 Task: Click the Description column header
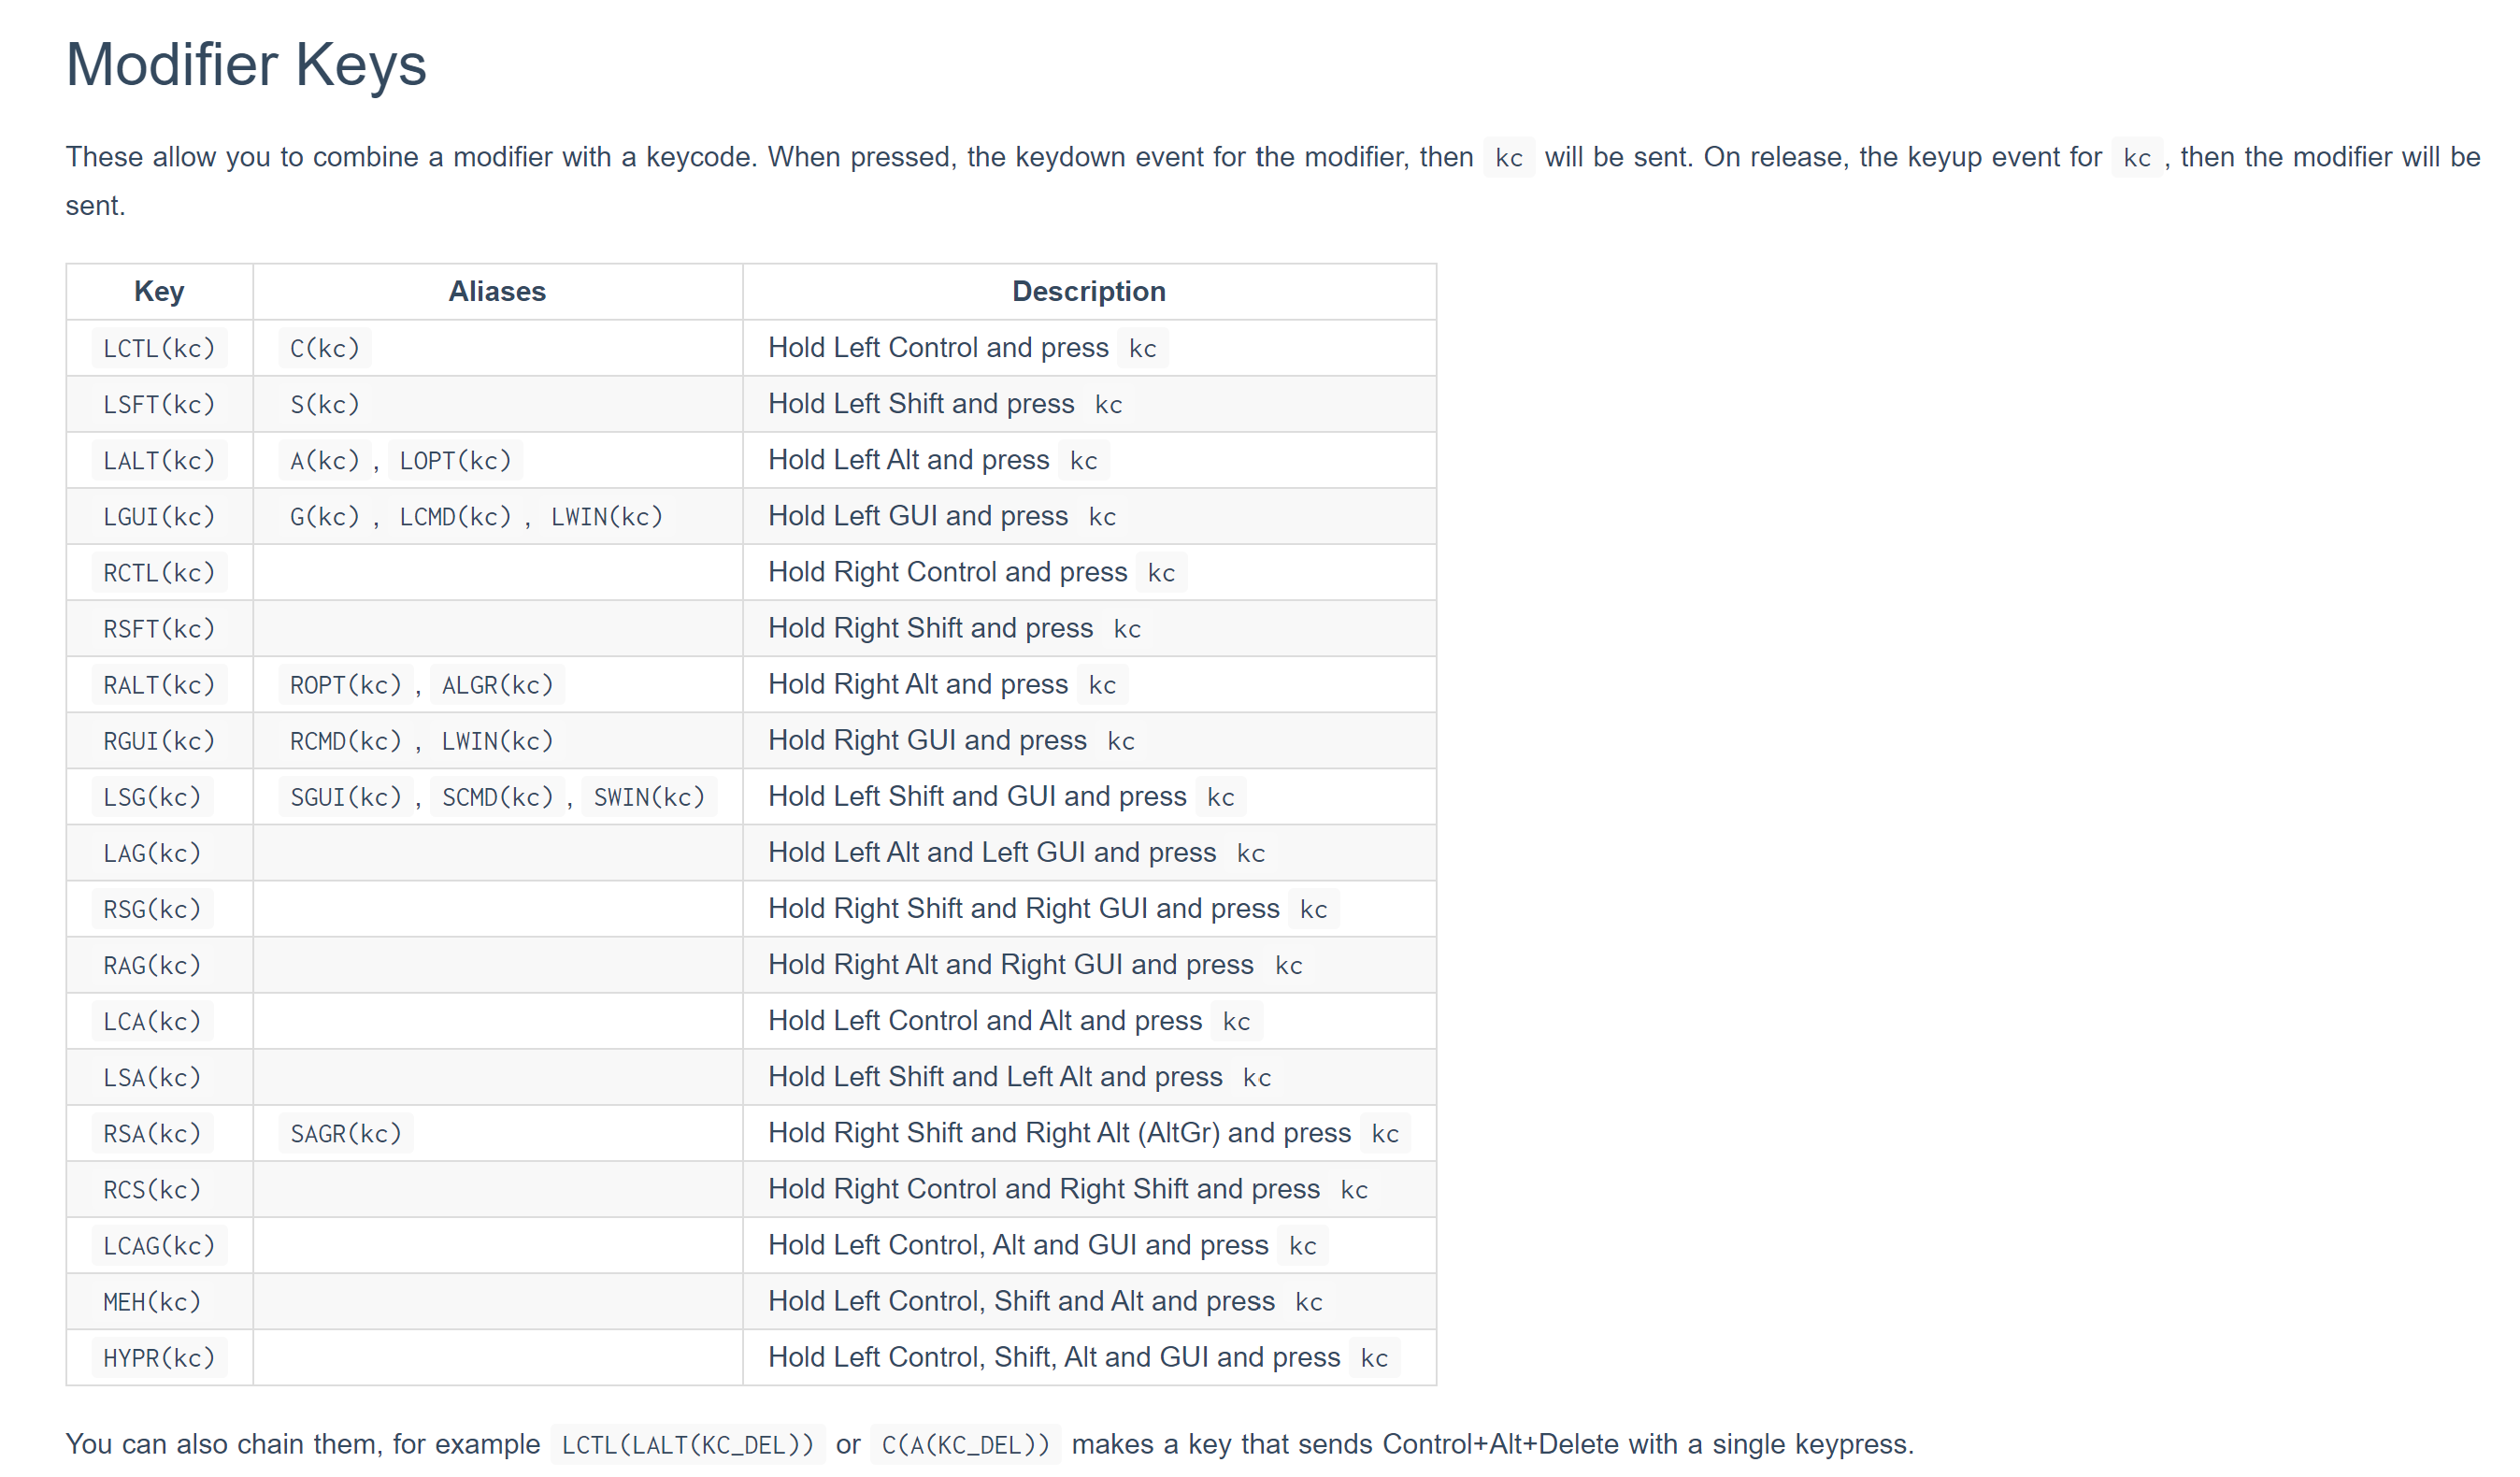coord(1086,292)
